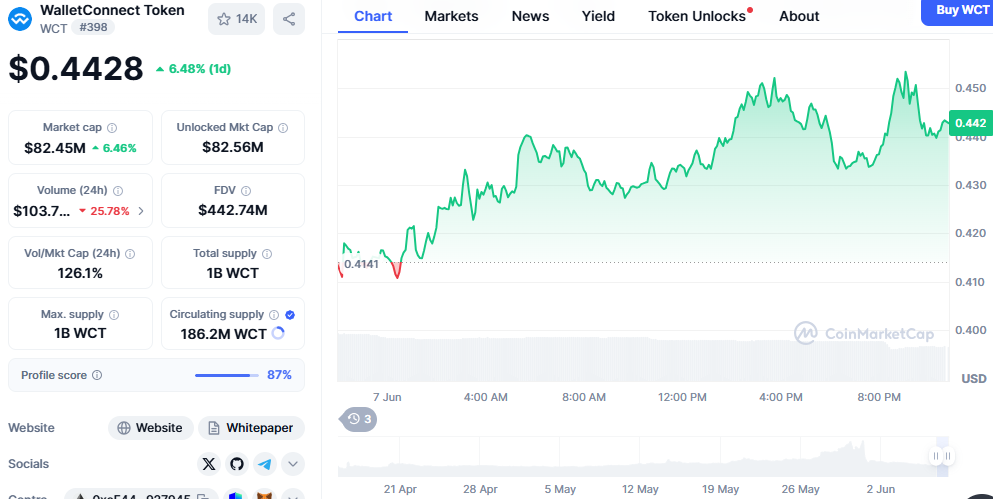
Task: Expand more socials chevron
Action: click(x=293, y=464)
